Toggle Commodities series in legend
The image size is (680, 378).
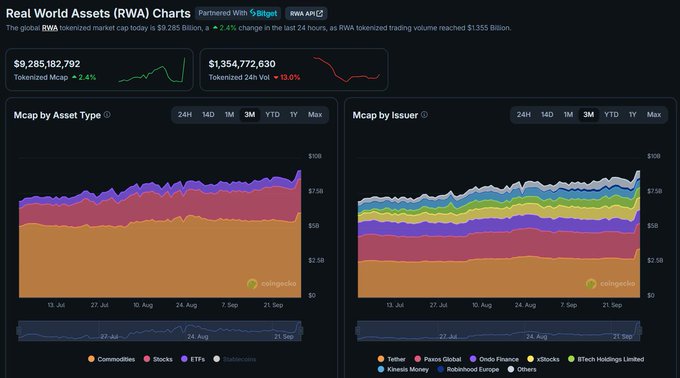(111, 359)
